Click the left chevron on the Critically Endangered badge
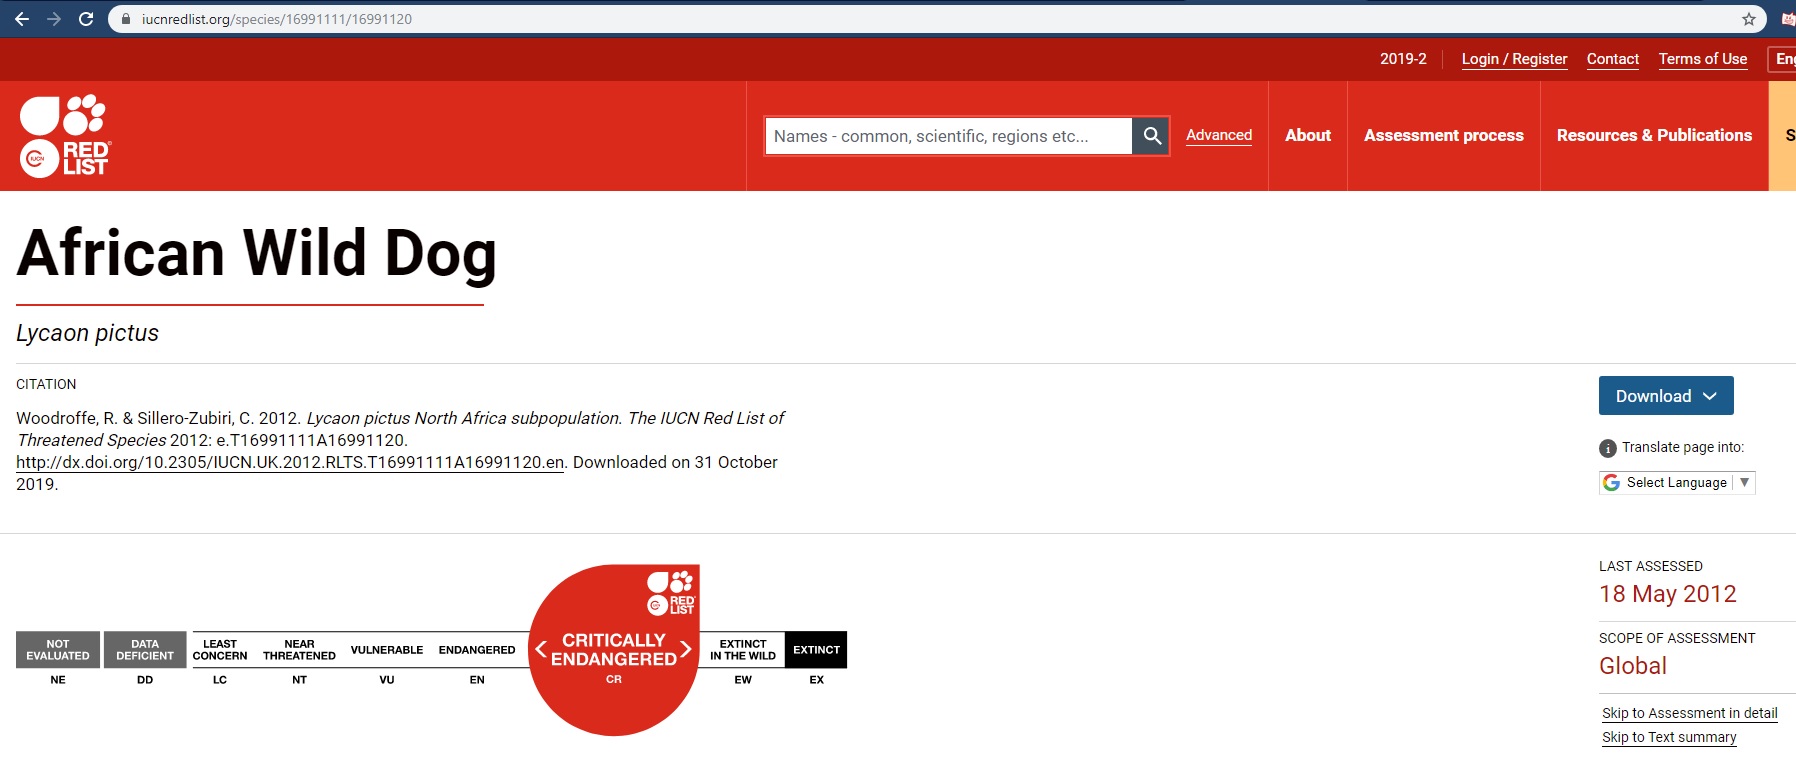The image size is (1796, 782). point(541,649)
